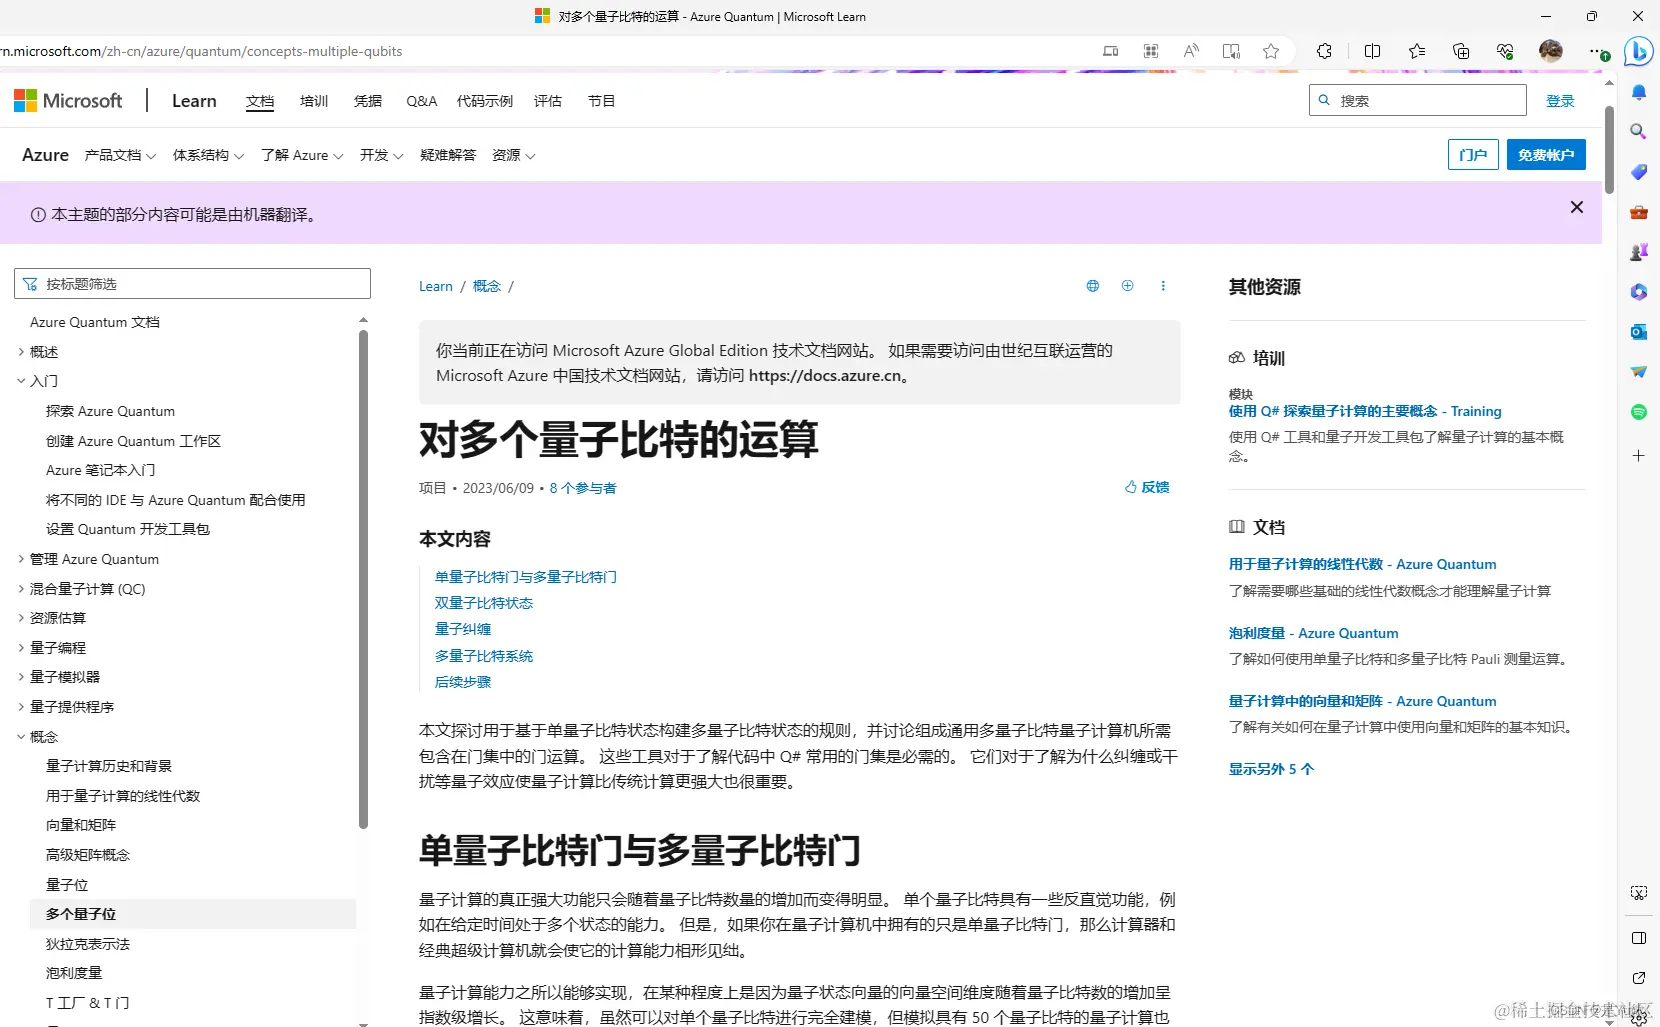Viewport: 1660px width, 1027px height.
Task: Dismiss the machine translation notice
Action: (x=1577, y=207)
